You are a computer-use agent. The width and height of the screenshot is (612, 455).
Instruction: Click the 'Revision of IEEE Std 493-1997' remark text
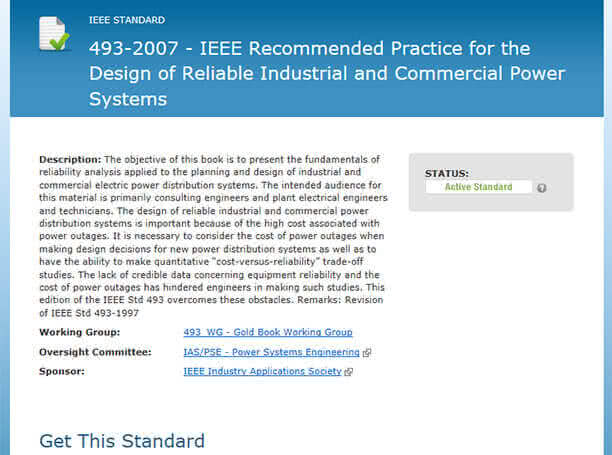(x=211, y=306)
